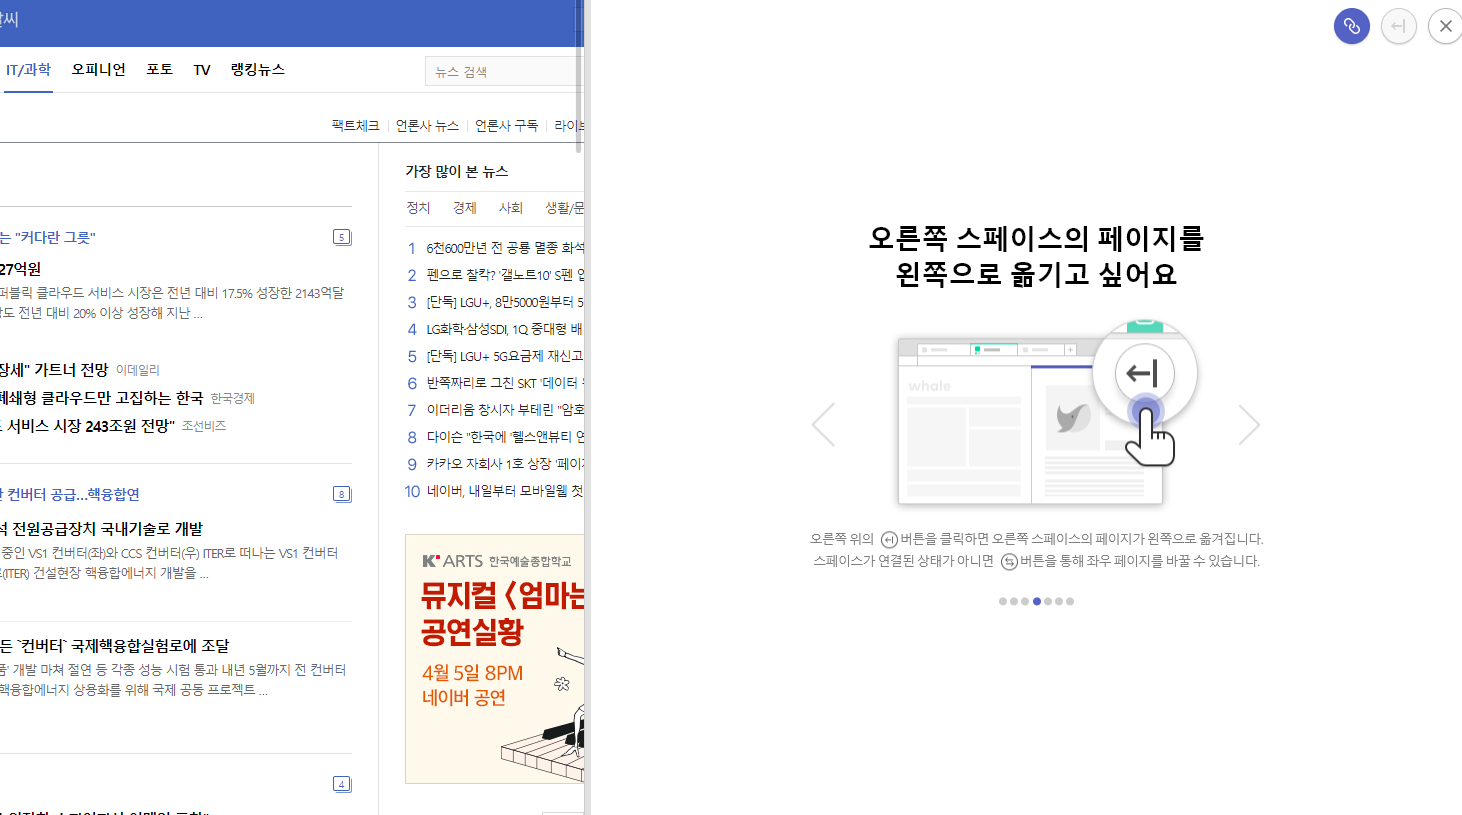Open ranked news 2 about 갤노트10 S펜
Image resolution: width=1462 pixels, height=815 pixels.
[x=505, y=274]
